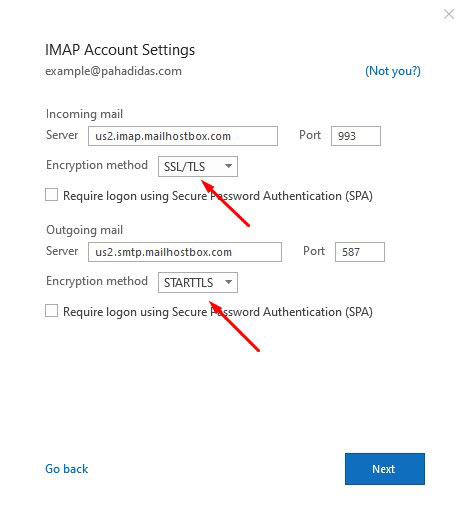This screenshot has width=472, height=530.
Task: Focus the outgoing mail server field
Action: (x=185, y=252)
